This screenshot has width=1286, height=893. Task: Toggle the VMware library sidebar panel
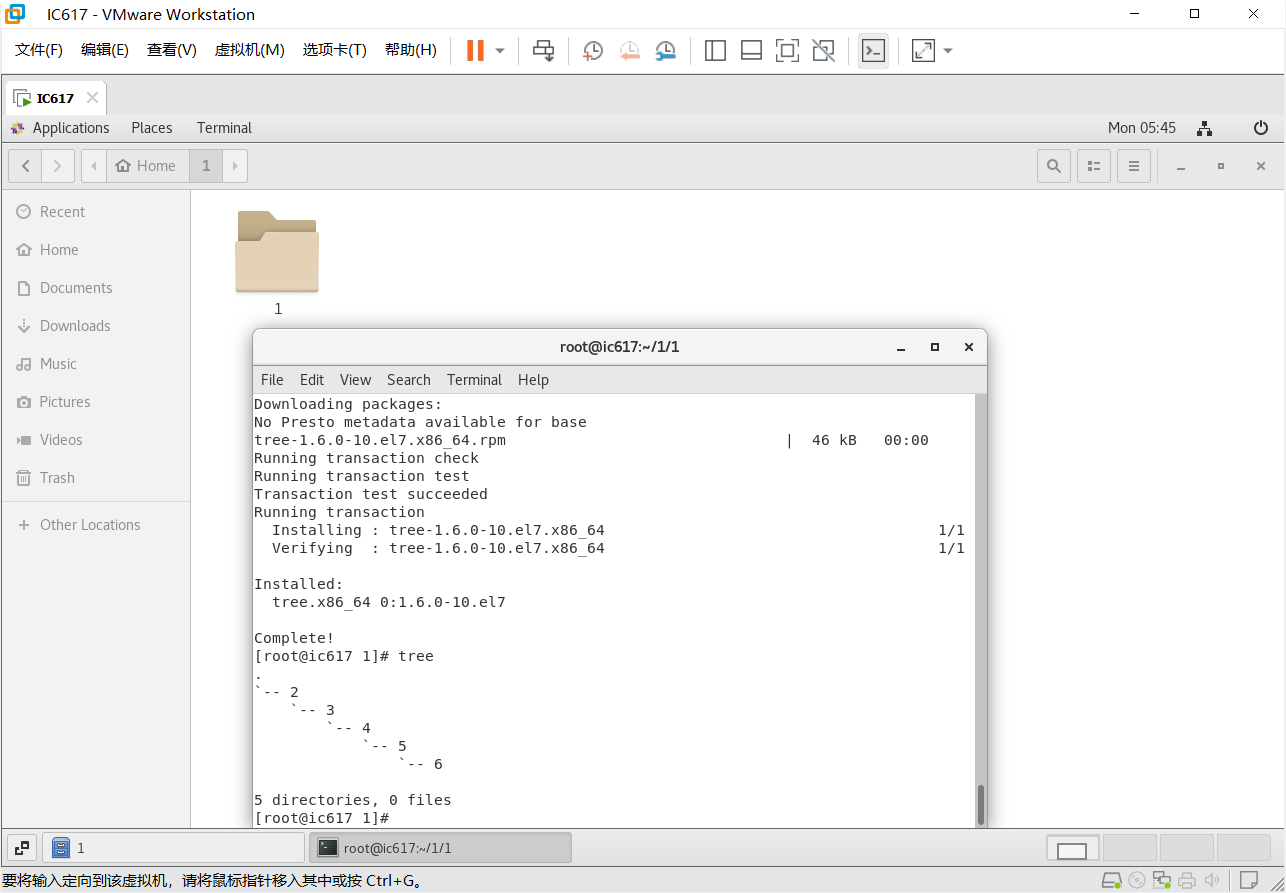(x=715, y=50)
